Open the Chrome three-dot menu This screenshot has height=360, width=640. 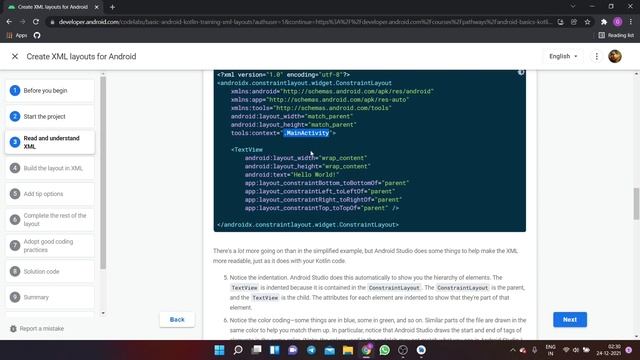click(630, 22)
